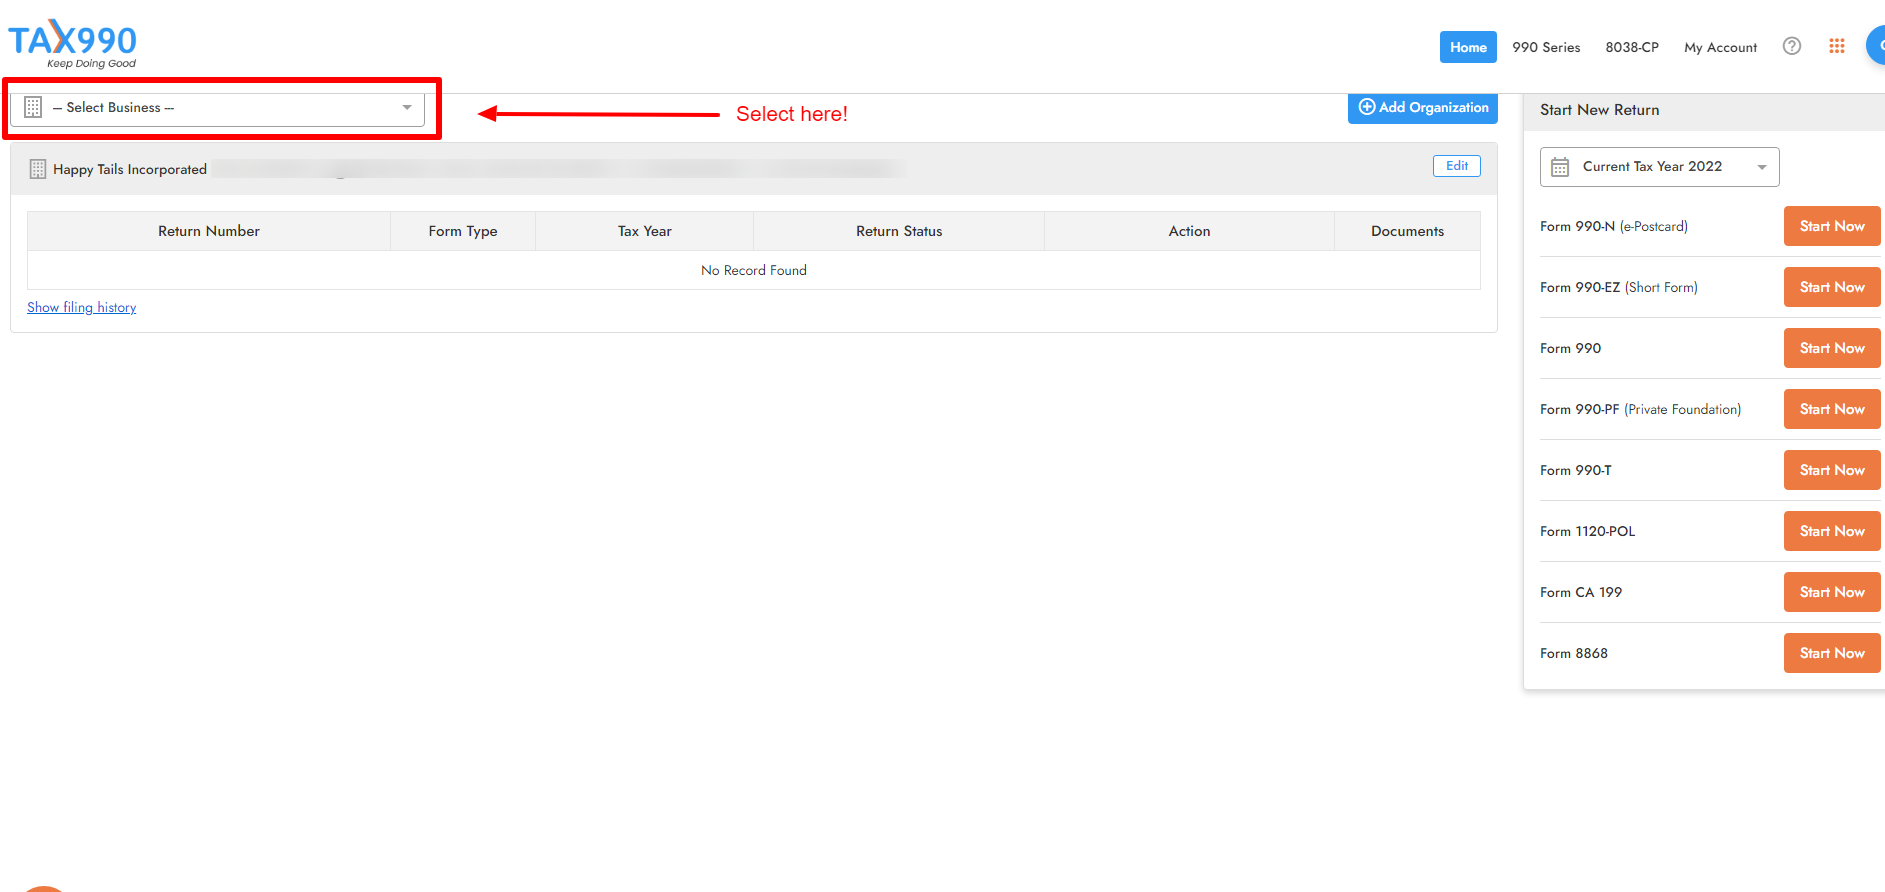Start Now for Form 990-N e-Postcard
This screenshot has height=892, width=1885.
[1832, 226]
